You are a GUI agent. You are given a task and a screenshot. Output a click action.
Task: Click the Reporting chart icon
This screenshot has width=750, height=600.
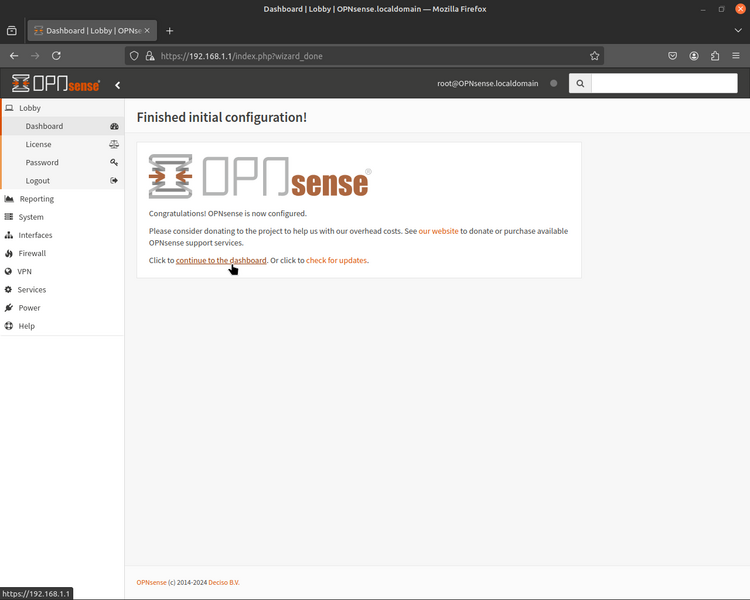coord(9,199)
